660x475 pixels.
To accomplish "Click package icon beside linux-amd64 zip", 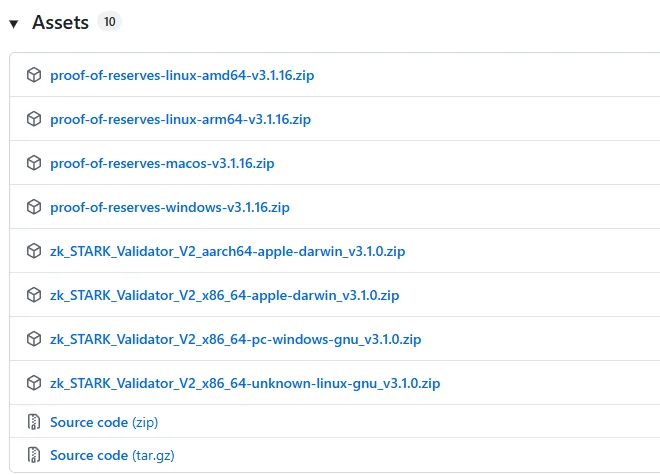I will tap(34, 75).
